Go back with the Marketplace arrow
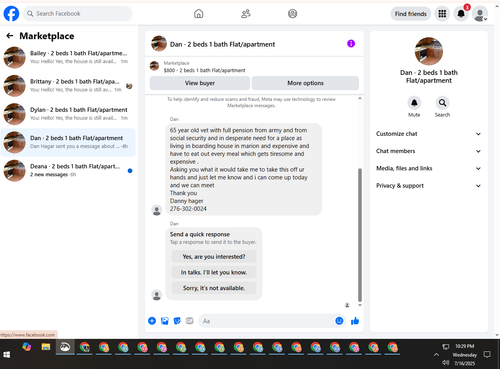 [x=10, y=36]
